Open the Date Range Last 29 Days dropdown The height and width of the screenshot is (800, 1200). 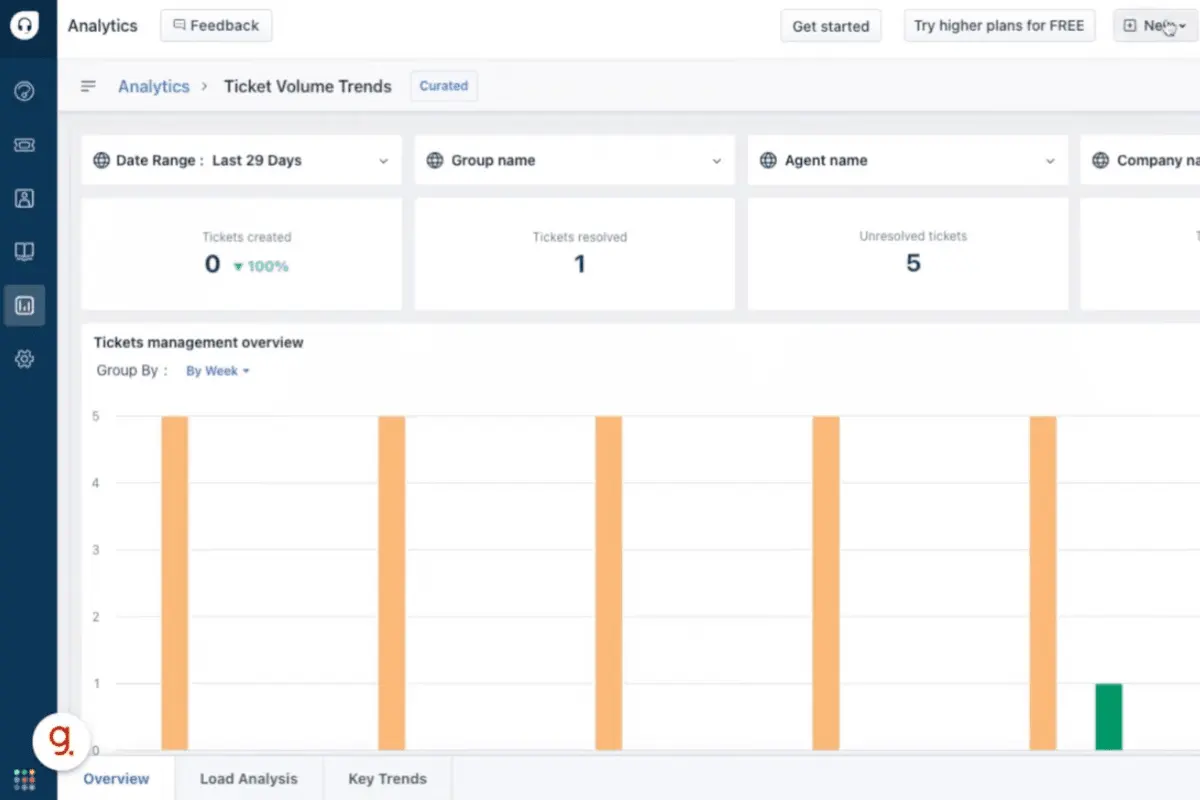(241, 160)
